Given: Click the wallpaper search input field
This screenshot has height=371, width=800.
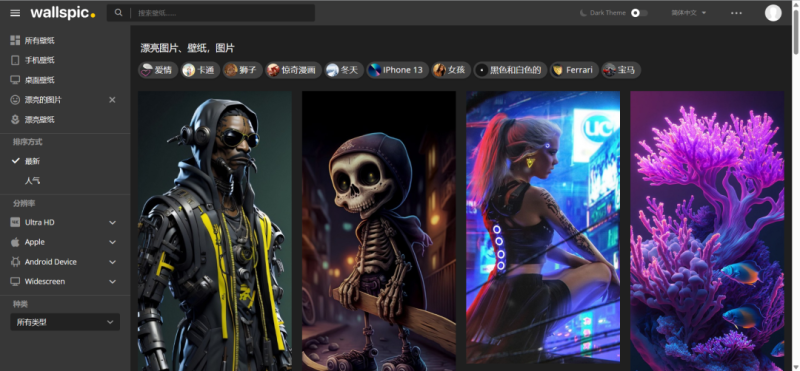Looking at the screenshot, I should pyautogui.click(x=222, y=13).
